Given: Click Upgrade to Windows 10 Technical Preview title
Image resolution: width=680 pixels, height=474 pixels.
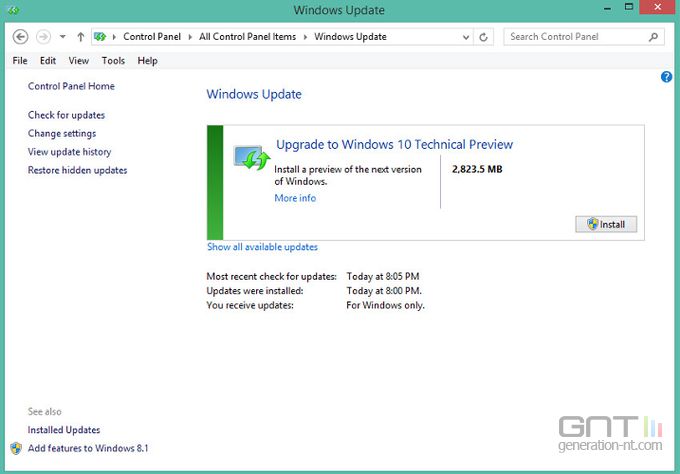Looking at the screenshot, I should coord(395,144).
